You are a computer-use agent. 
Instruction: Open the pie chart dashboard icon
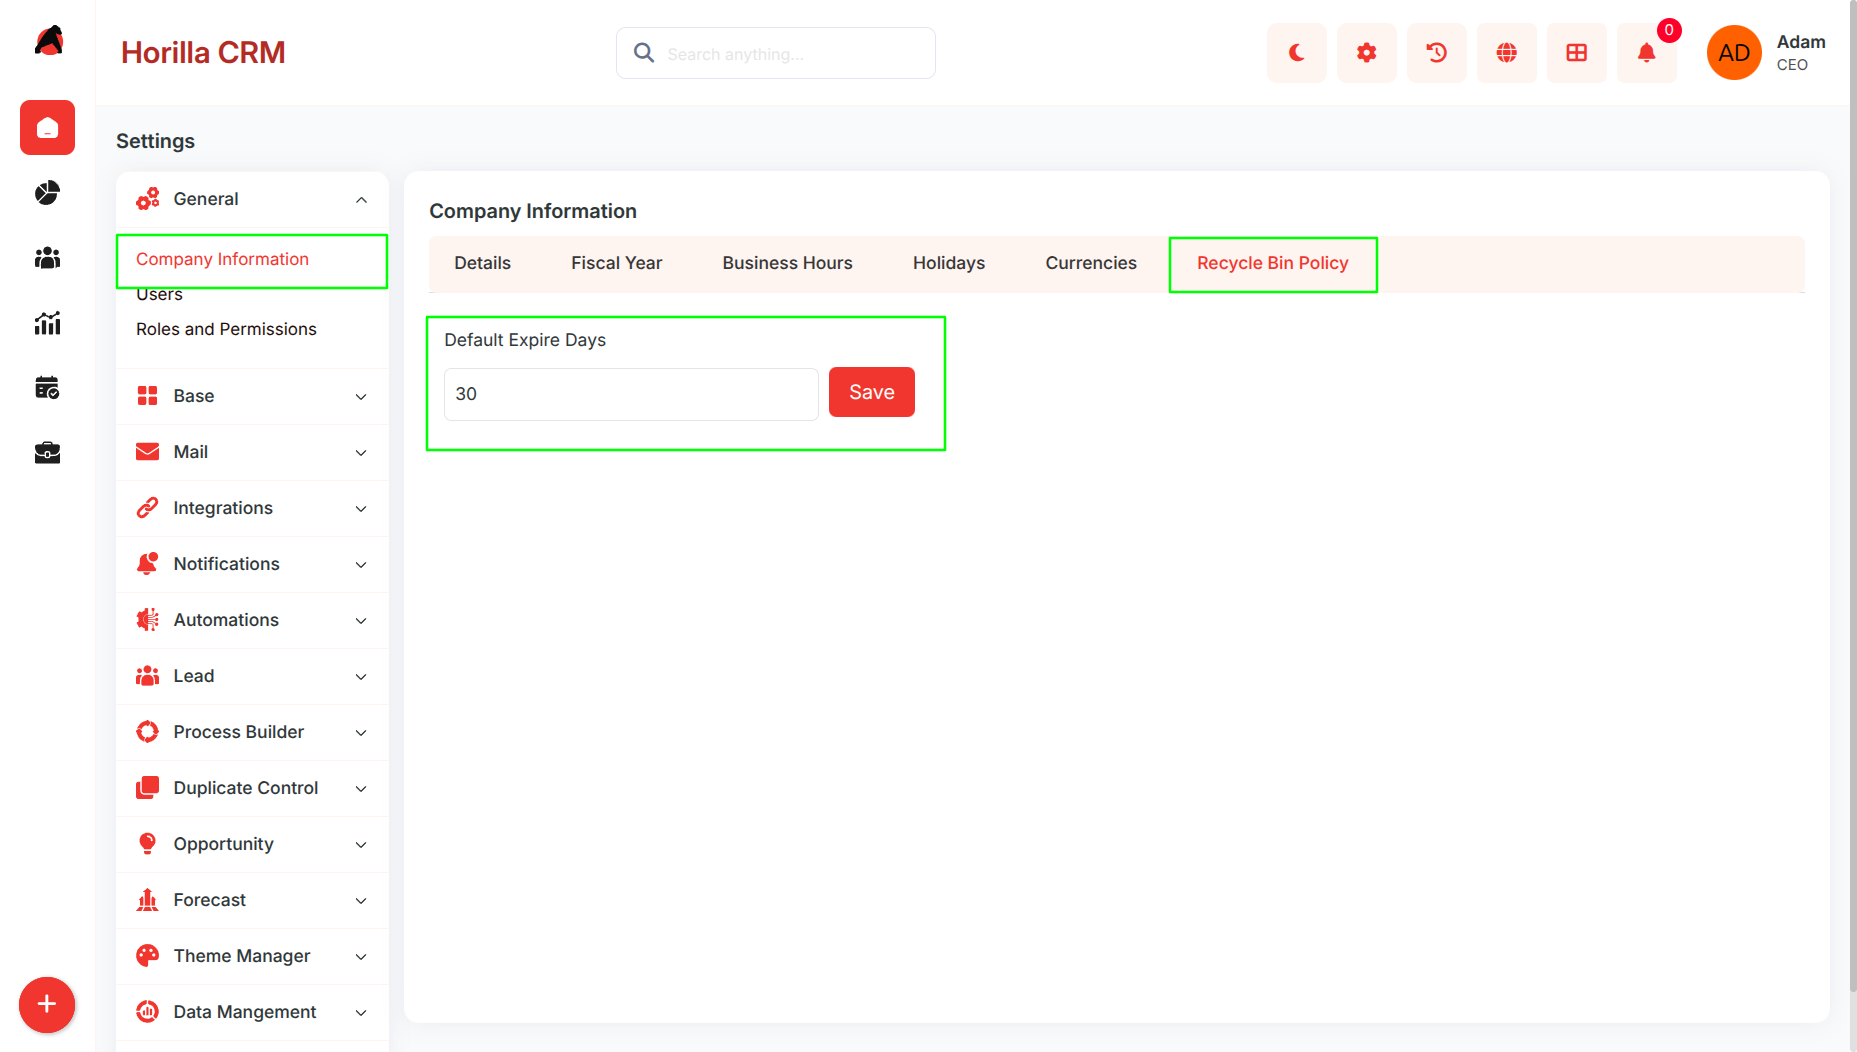47,193
